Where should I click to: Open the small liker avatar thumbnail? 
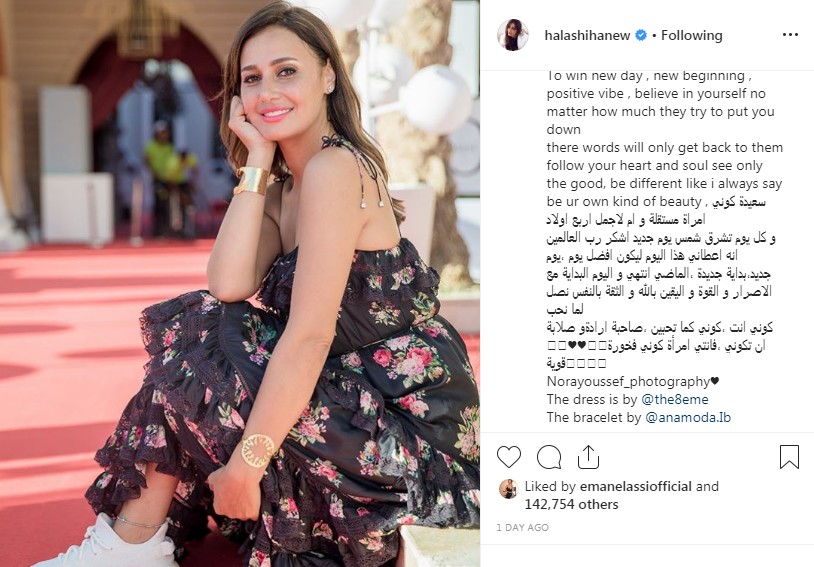(508, 489)
